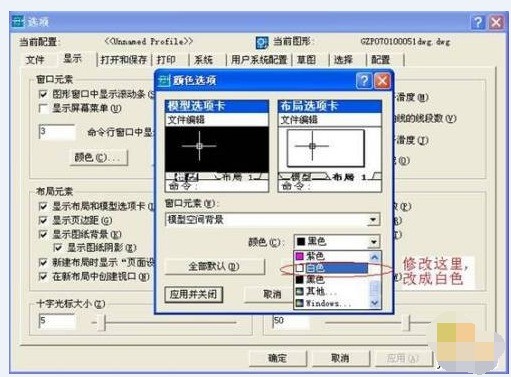Click the 布局选项卡 (Layout tab) white paper preview

point(326,148)
